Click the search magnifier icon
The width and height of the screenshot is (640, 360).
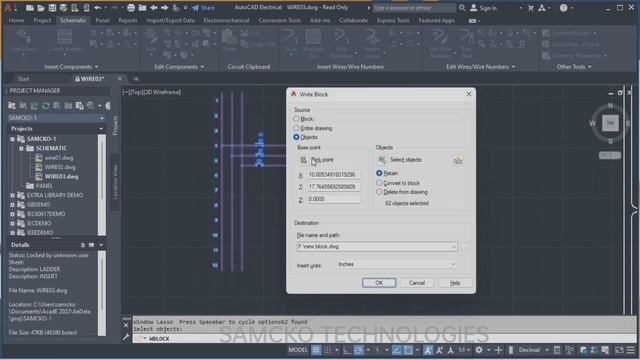[462, 8]
